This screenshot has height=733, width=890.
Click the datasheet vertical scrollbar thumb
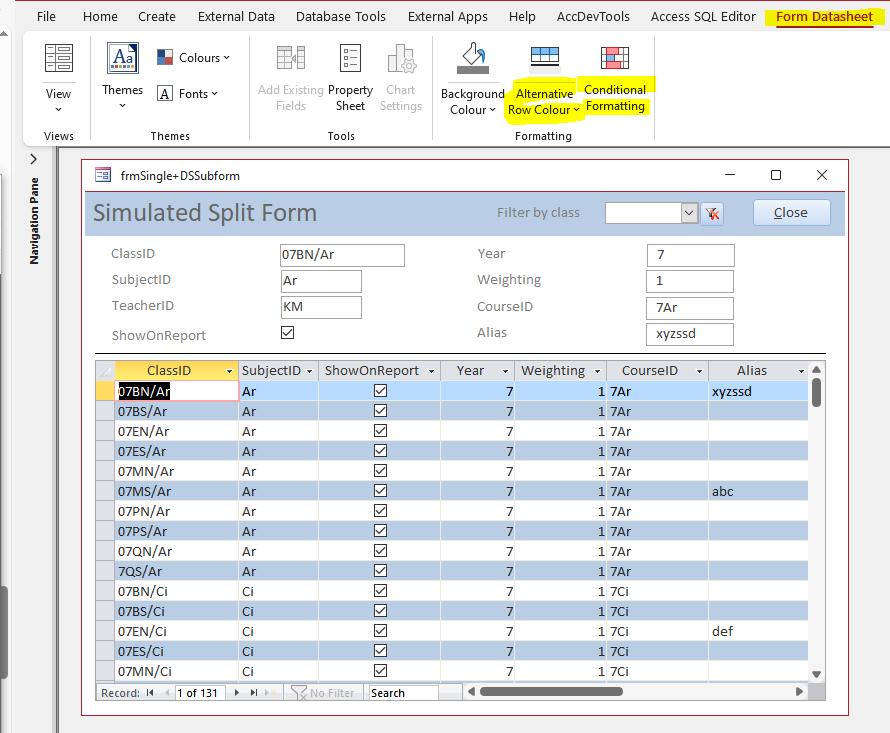click(x=816, y=392)
